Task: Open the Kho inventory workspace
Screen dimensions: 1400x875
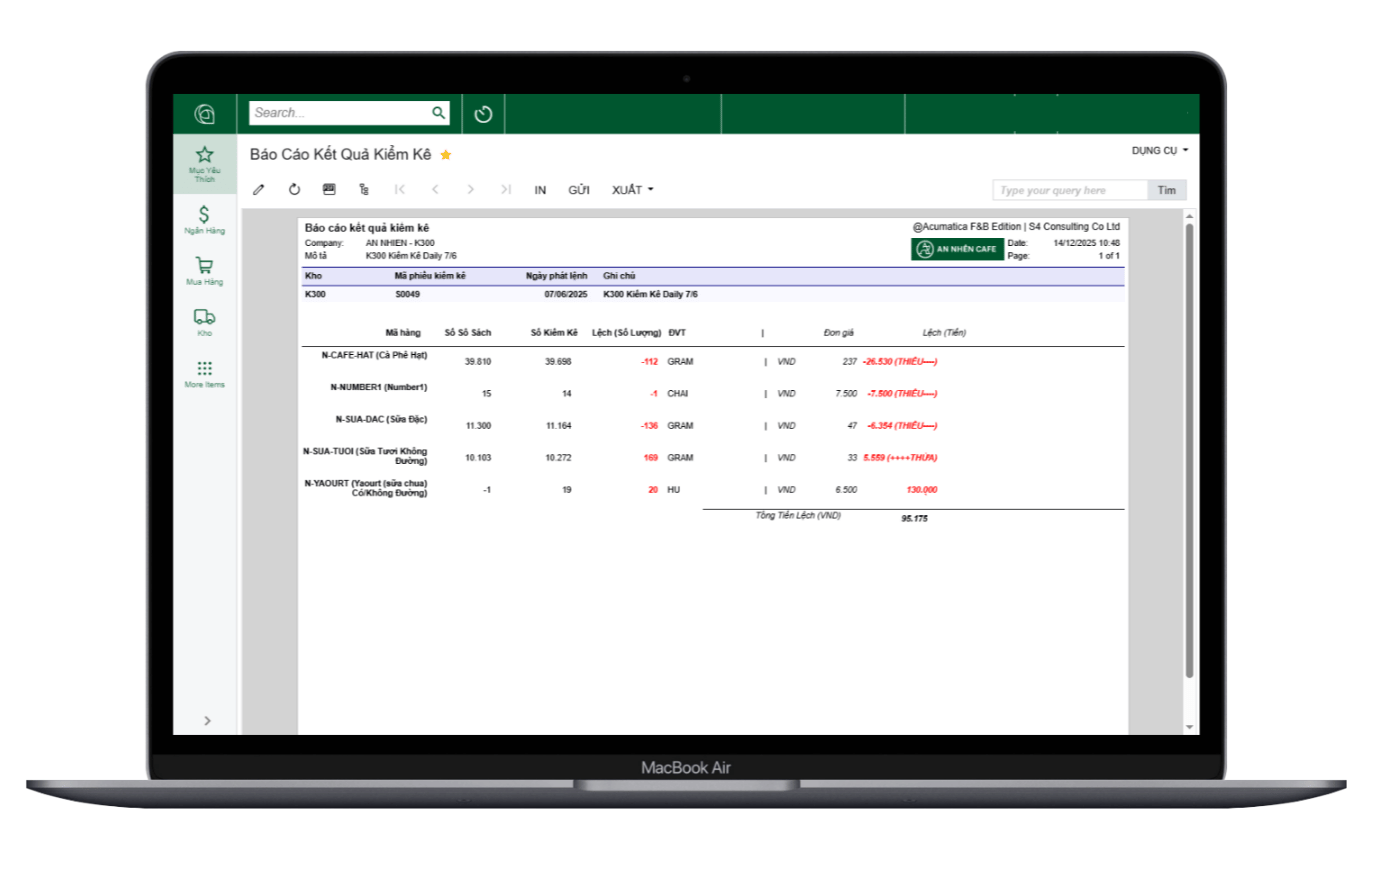Action: point(205,322)
